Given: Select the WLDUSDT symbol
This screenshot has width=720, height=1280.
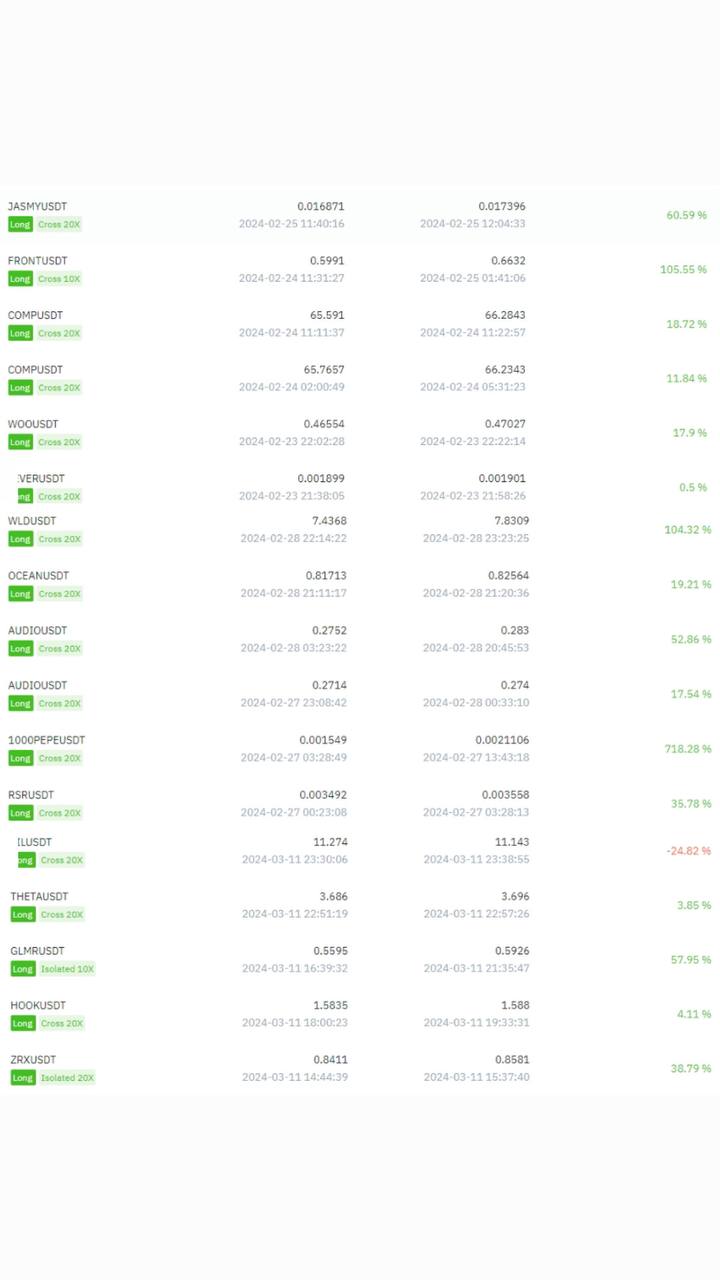Looking at the screenshot, I should click(32, 521).
